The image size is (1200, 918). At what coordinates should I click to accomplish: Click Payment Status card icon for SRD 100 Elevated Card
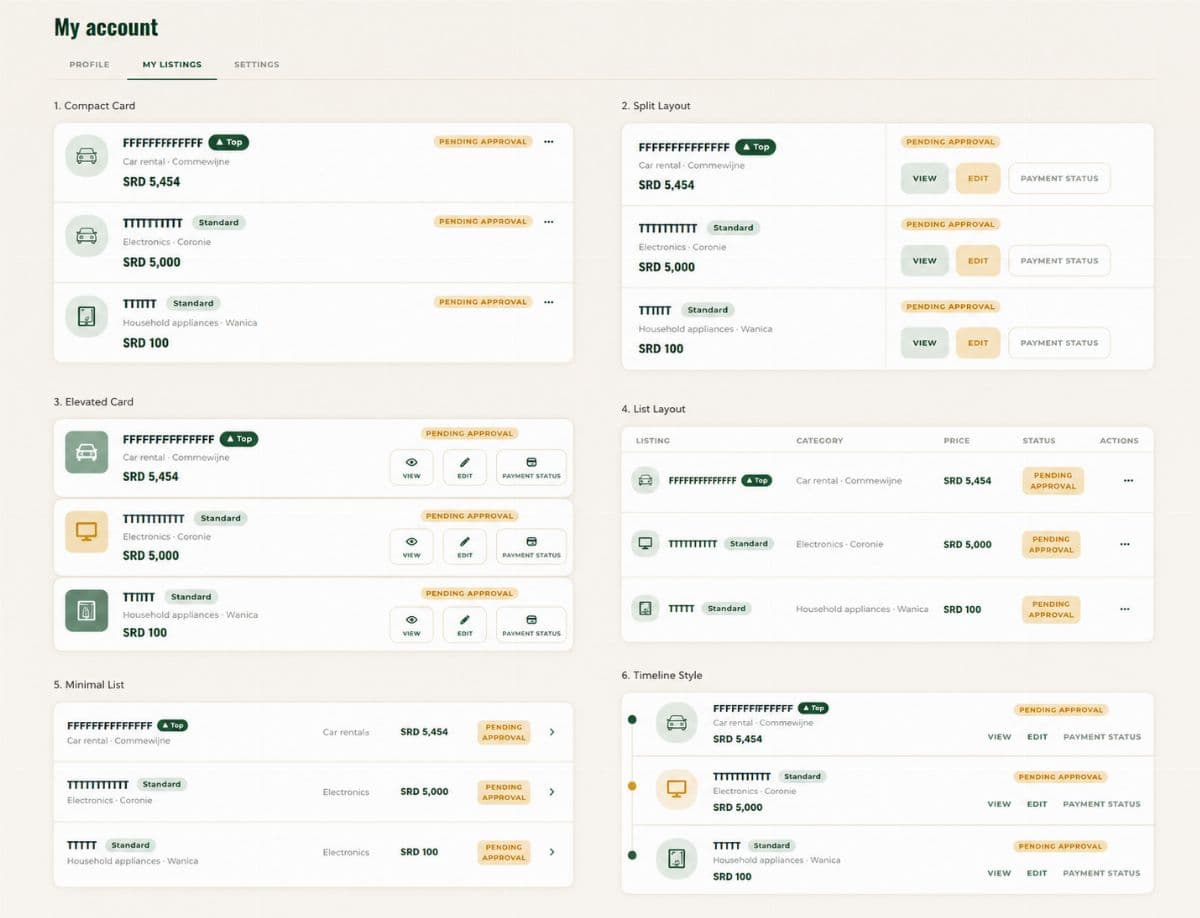tap(531, 620)
